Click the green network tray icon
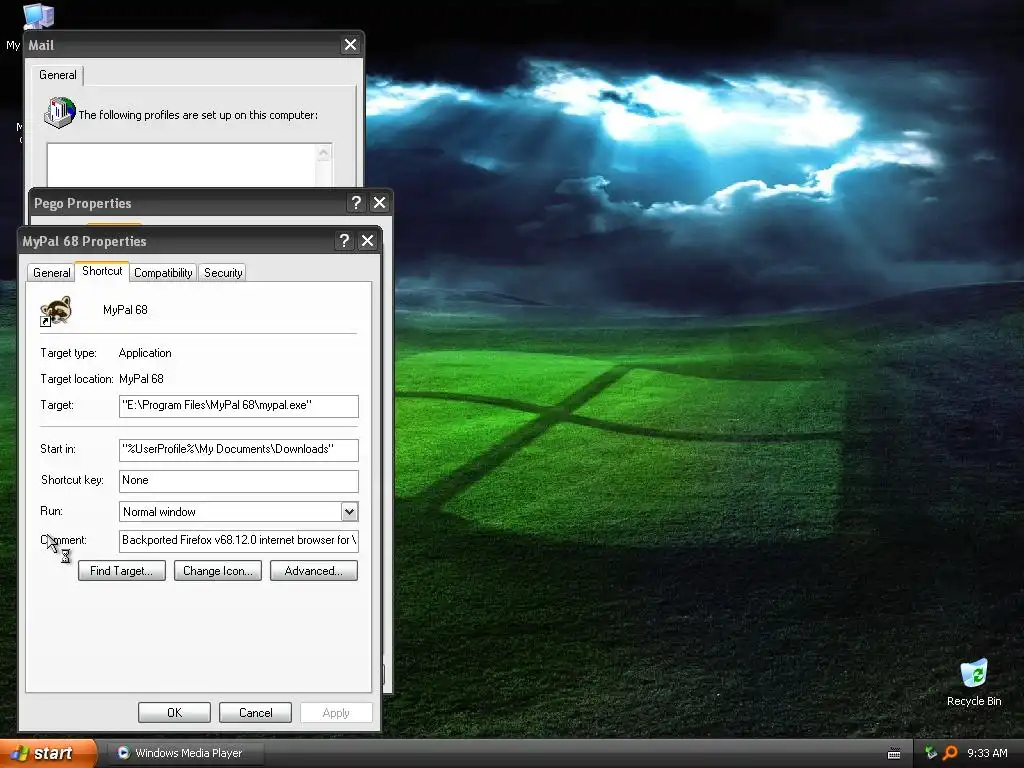This screenshot has width=1024, height=768. 931,753
